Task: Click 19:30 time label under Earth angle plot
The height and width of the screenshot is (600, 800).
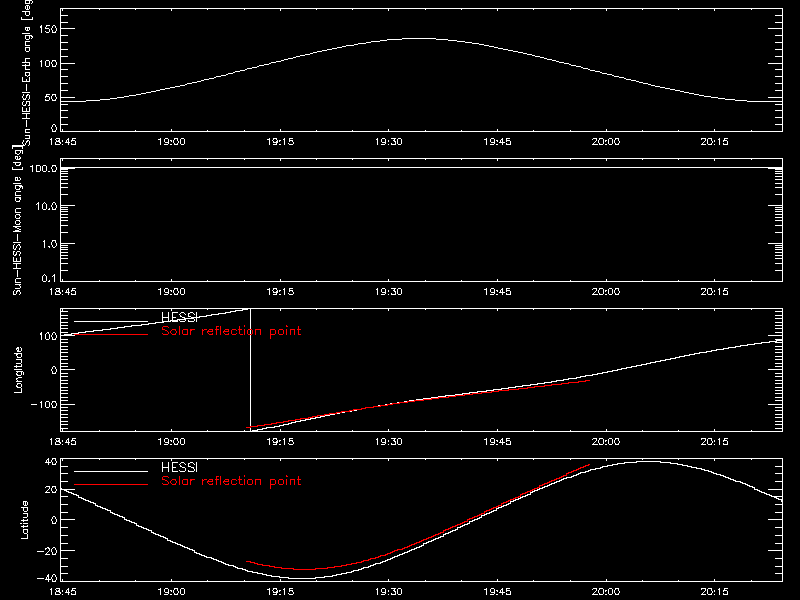Action: (389, 141)
